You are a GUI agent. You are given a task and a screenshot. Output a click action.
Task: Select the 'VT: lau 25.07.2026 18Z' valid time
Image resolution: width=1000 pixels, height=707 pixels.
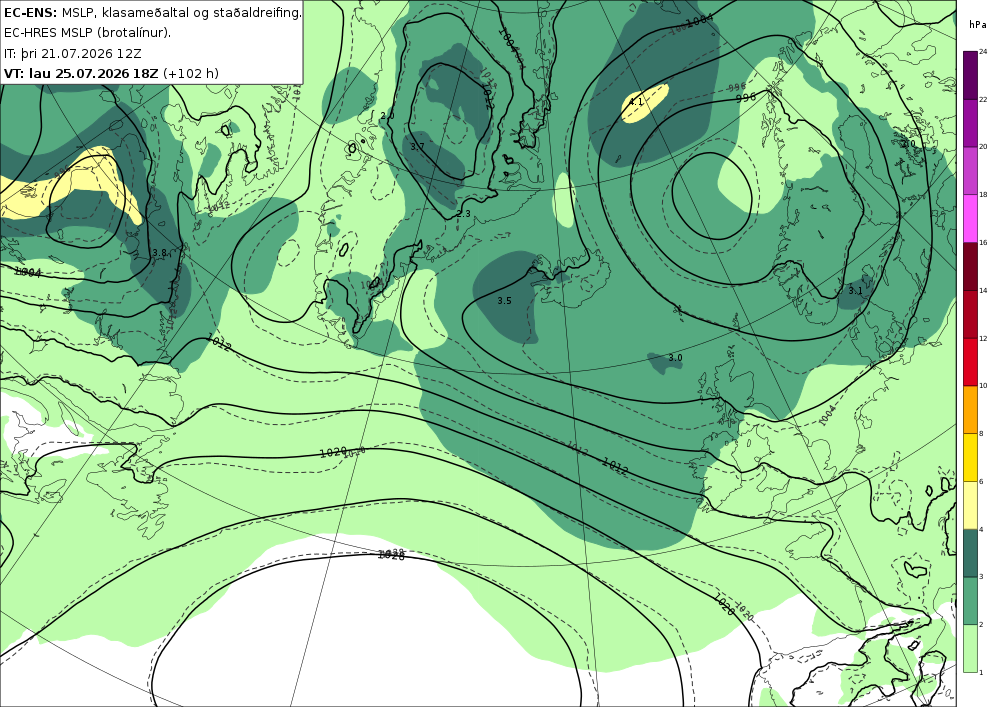click(81, 73)
